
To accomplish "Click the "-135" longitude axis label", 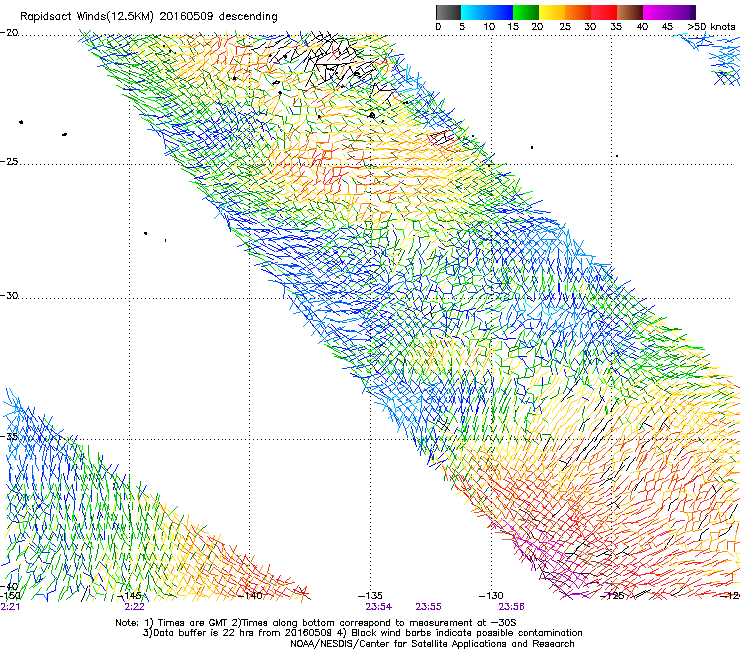I will pyautogui.click(x=370, y=595).
